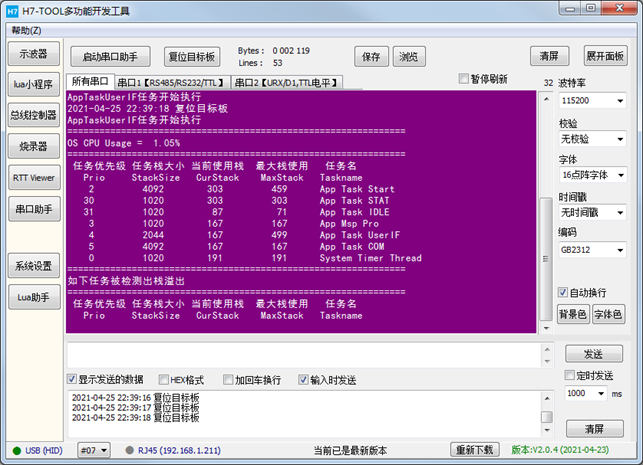643x465 pixels.
Task: Open the 编码 GB2312 encoding dropdown
Action: tap(592, 250)
